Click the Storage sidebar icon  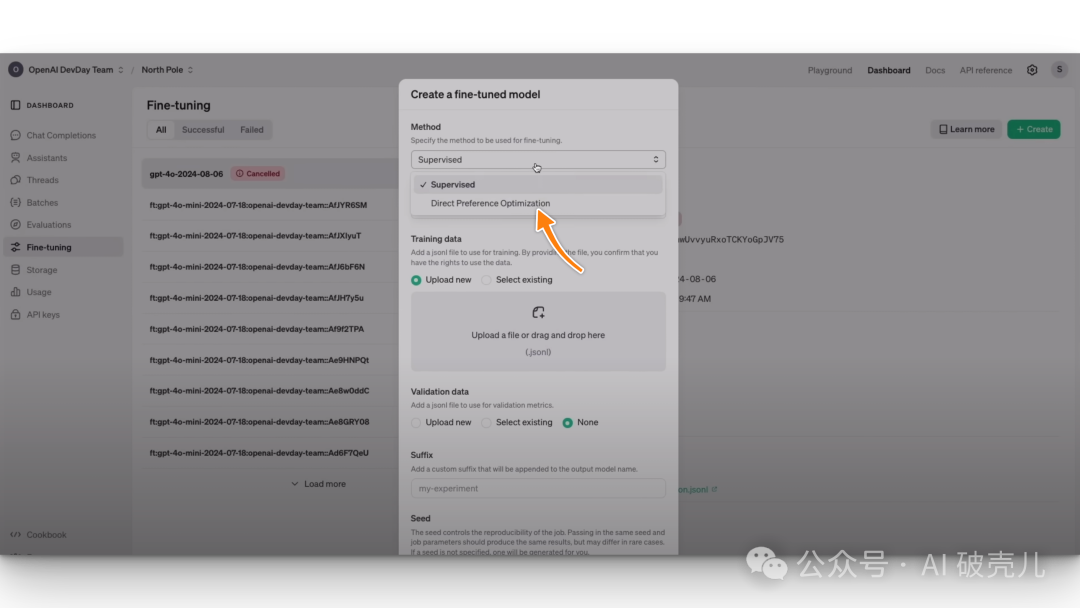coord(16,270)
